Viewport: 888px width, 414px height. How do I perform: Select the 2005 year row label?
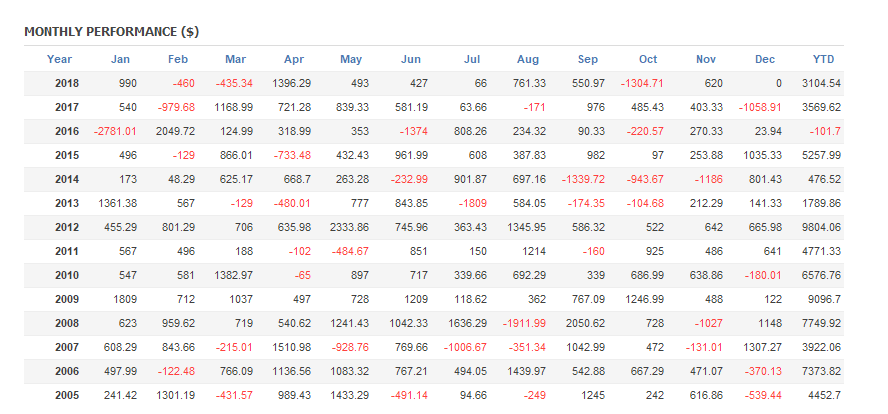pos(65,395)
